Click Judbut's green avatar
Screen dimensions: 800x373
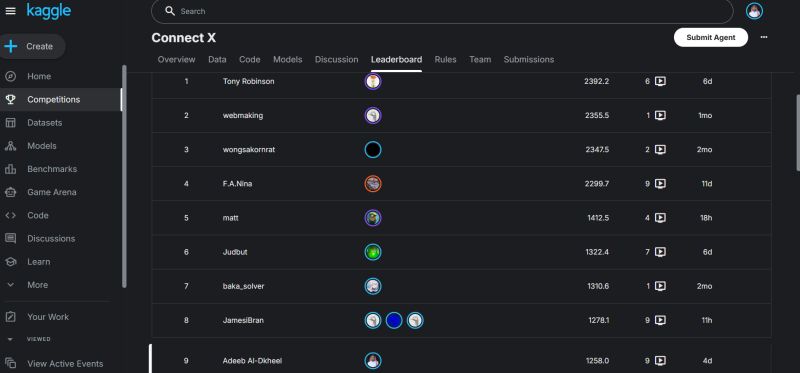pos(373,252)
